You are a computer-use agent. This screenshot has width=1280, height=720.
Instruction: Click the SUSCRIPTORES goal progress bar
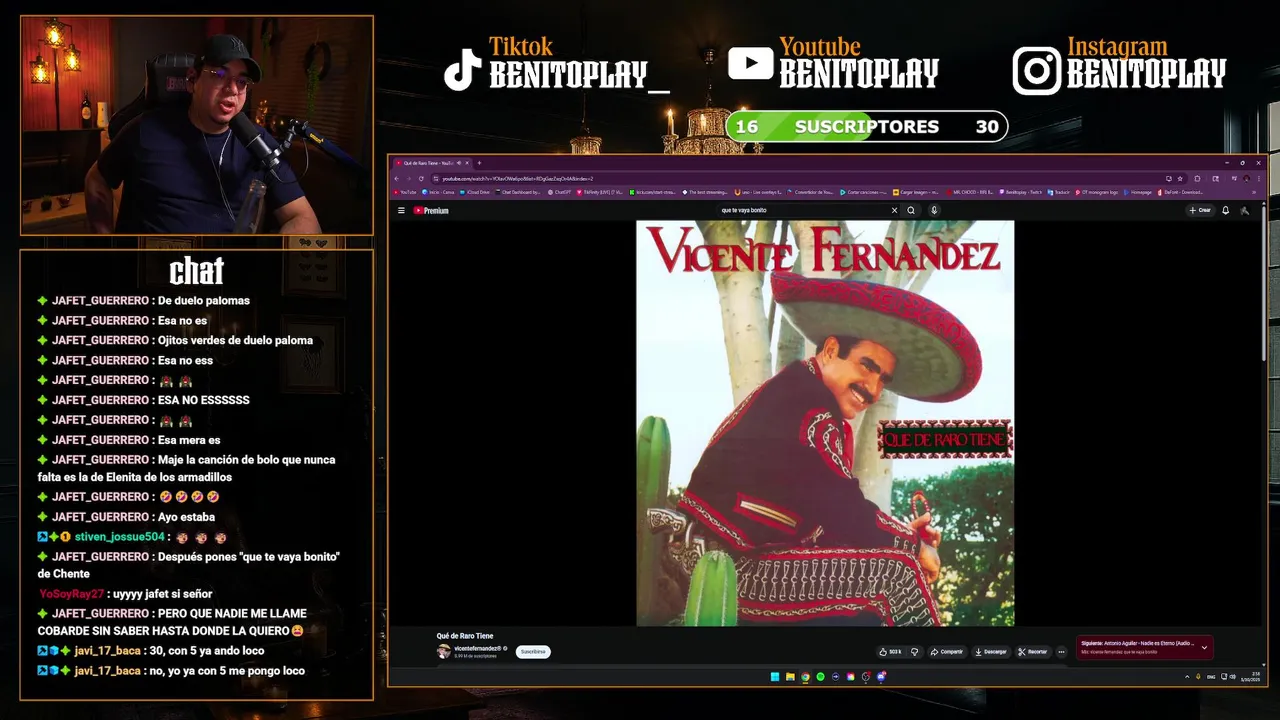point(866,127)
